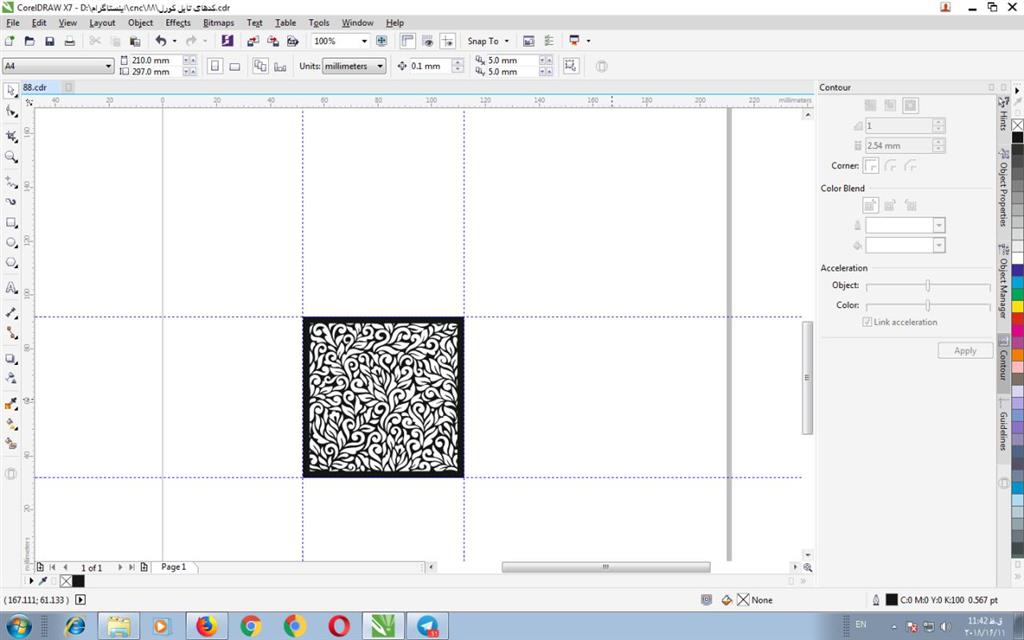The image size is (1024, 640).
Task: Select the Text tool
Action: pyautogui.click(x=11, y=288)
